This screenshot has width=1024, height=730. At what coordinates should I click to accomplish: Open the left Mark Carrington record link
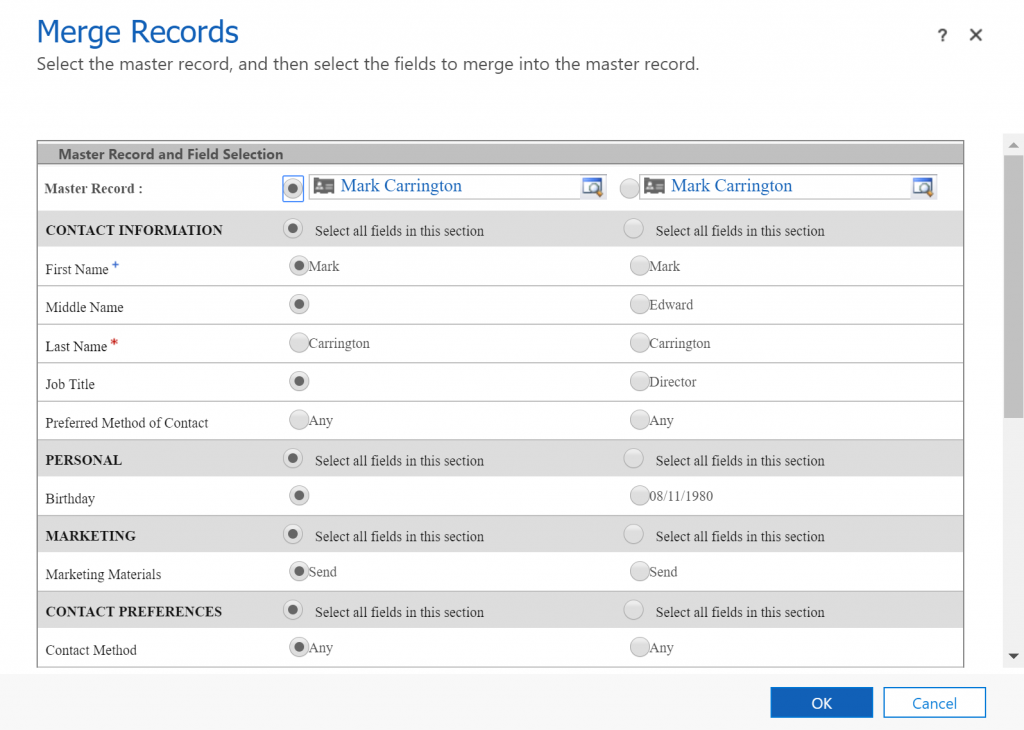[x=401, y=186]
